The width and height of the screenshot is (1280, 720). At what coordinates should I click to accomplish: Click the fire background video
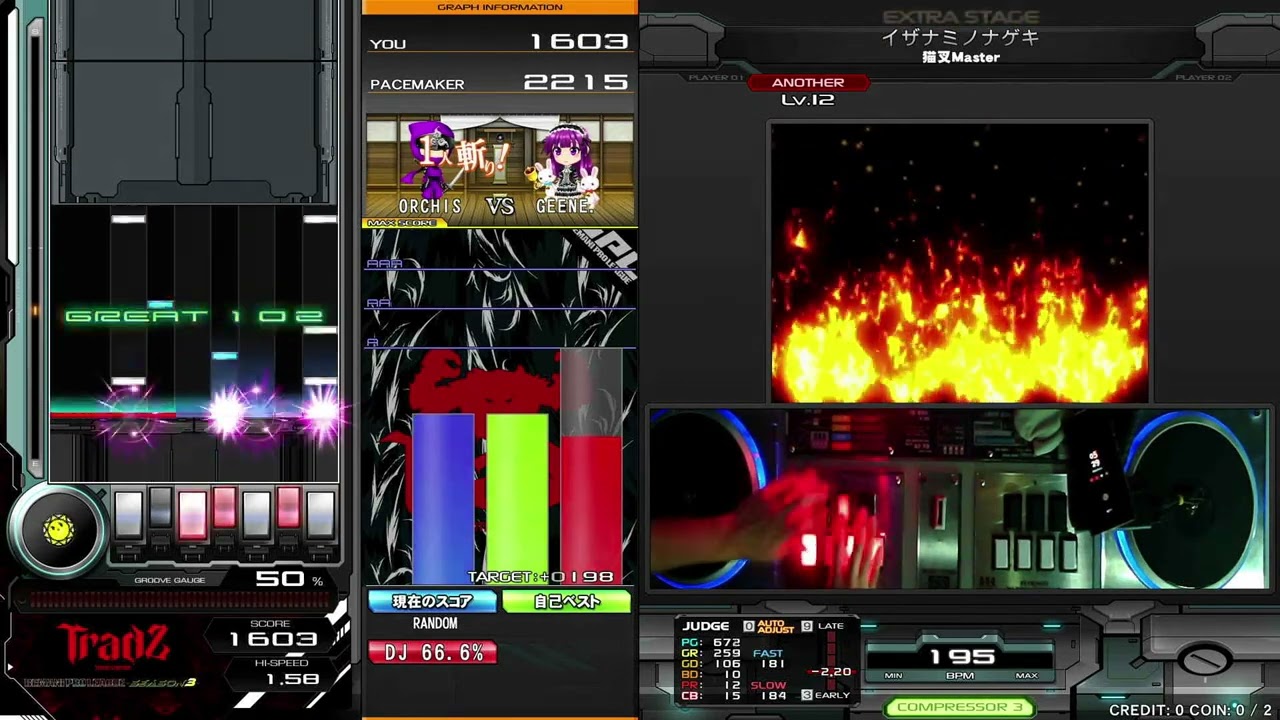click(959, 262)
